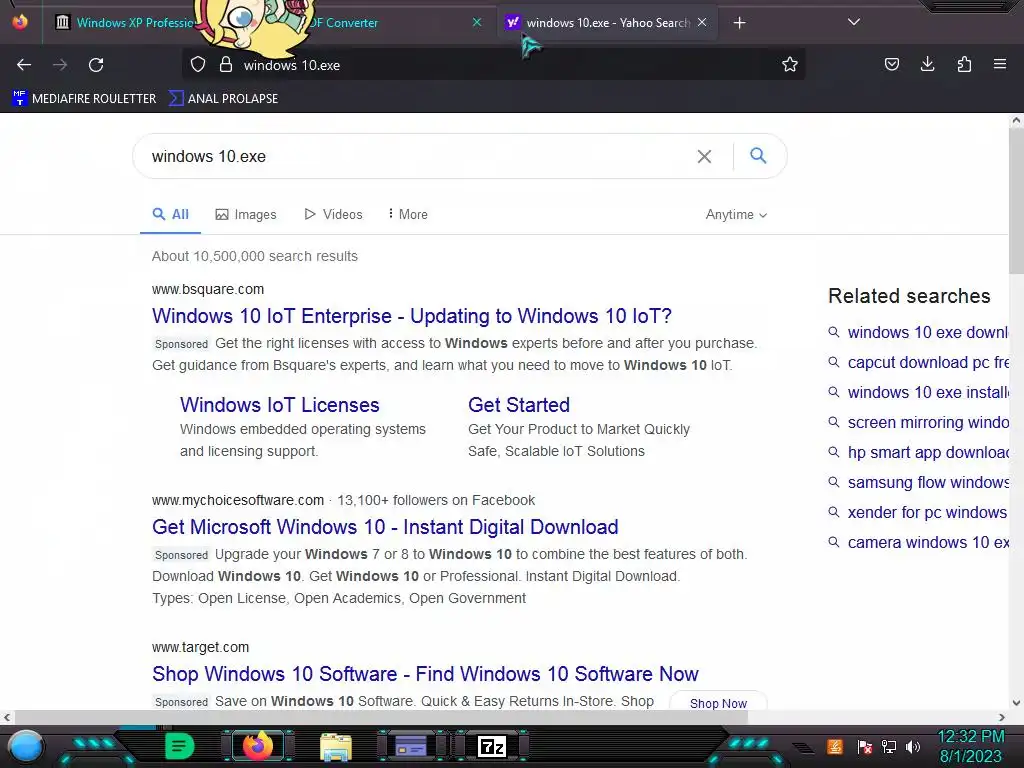Open the Firefox hamburger application menu
This screenshot has width=1024, height=768.
pyautogui.click(x=1000, y=65)
